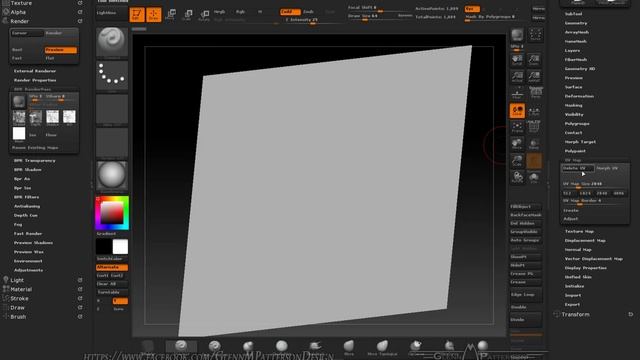640x360 pixels.
Task: Select the Rotate transform icon
Action: 204,15
